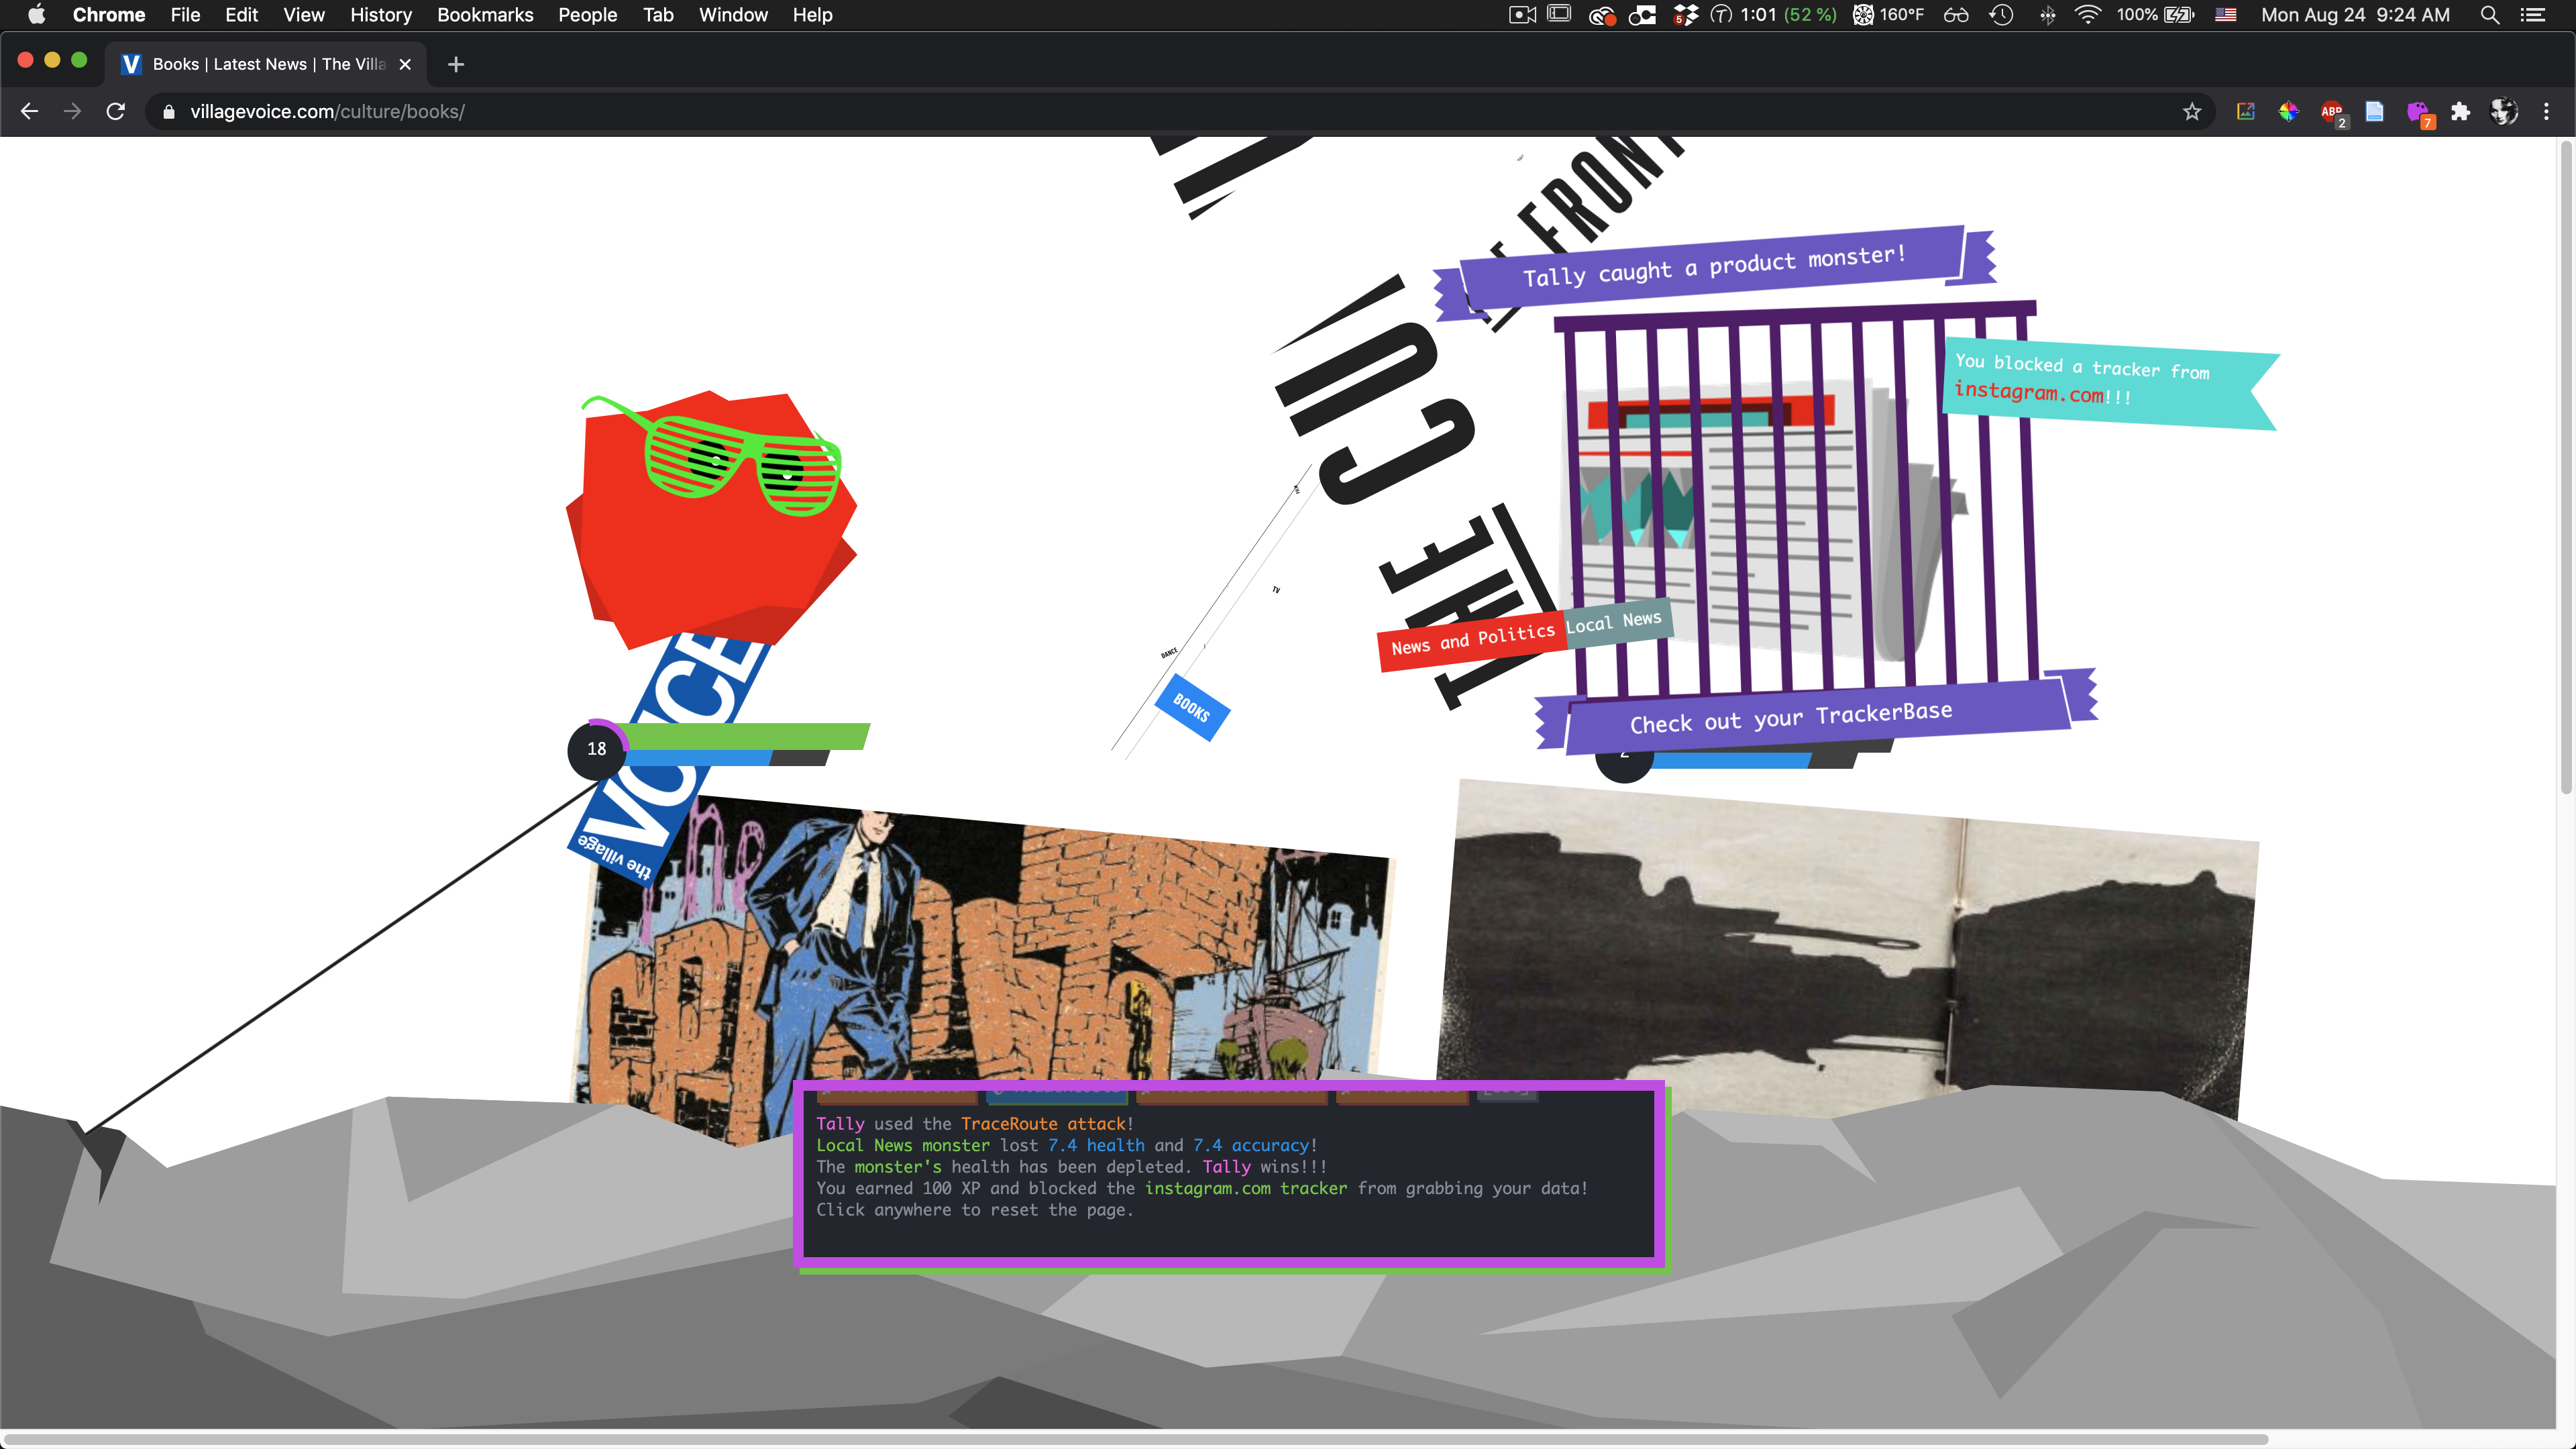
Task: Click the Creative Cloud menu bar icon
Action: [1602, 14]
